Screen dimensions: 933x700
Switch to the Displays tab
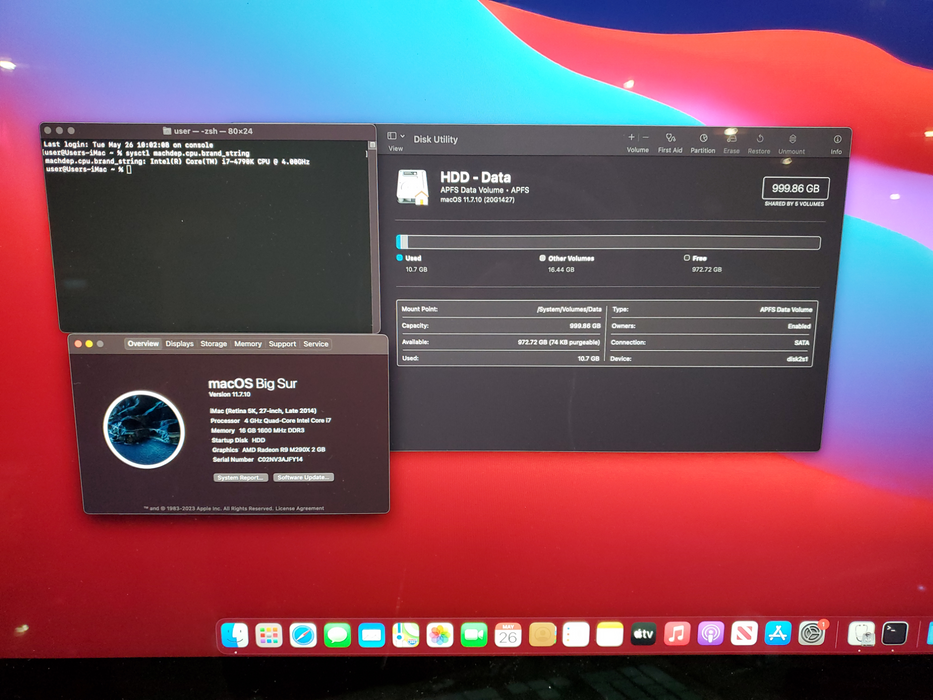click(179, 343)
